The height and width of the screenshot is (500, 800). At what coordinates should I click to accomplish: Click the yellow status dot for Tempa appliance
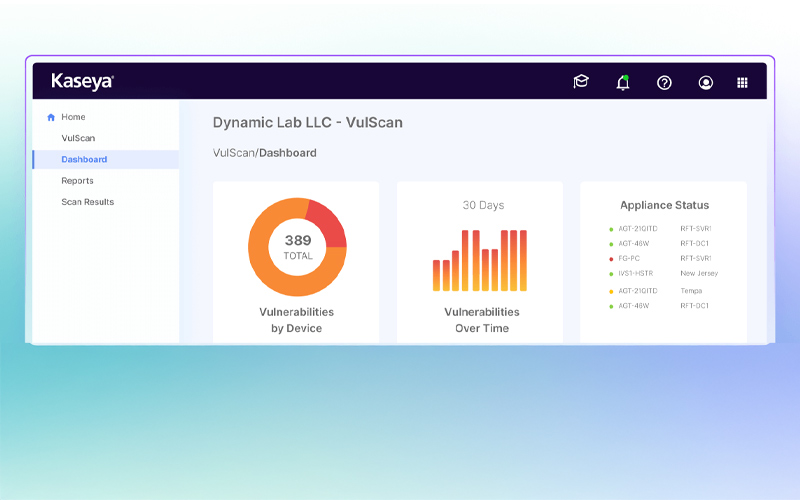[611, 291]
